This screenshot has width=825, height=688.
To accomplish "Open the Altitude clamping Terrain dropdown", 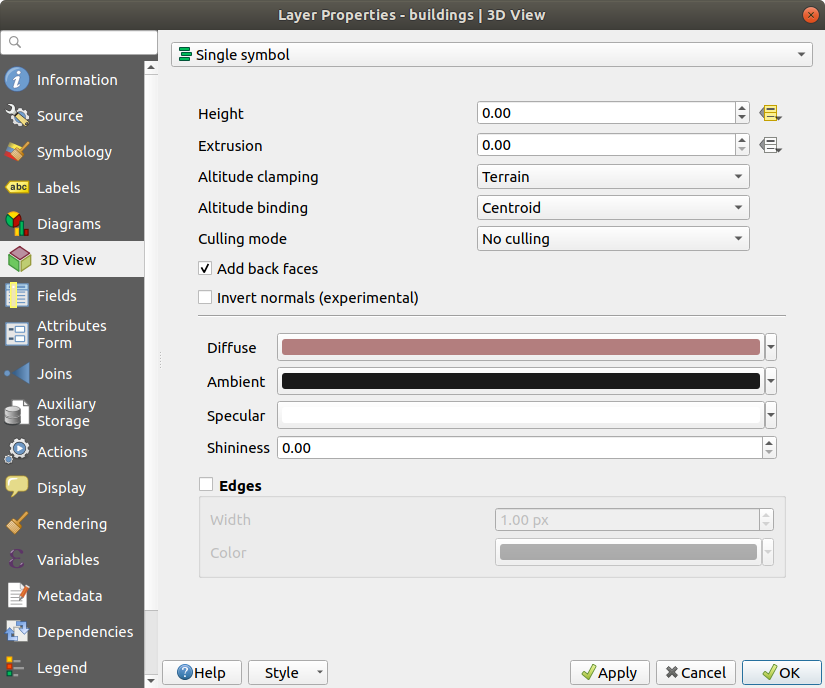I will 613,177.
